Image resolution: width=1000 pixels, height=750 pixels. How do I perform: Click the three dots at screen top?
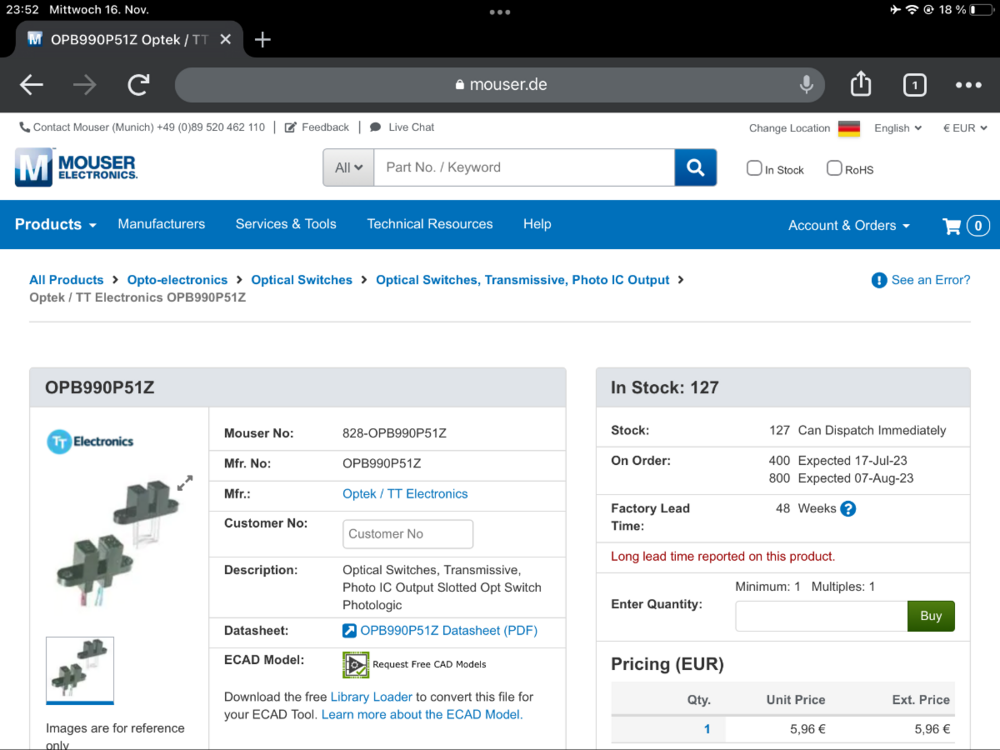coord(499,12)
